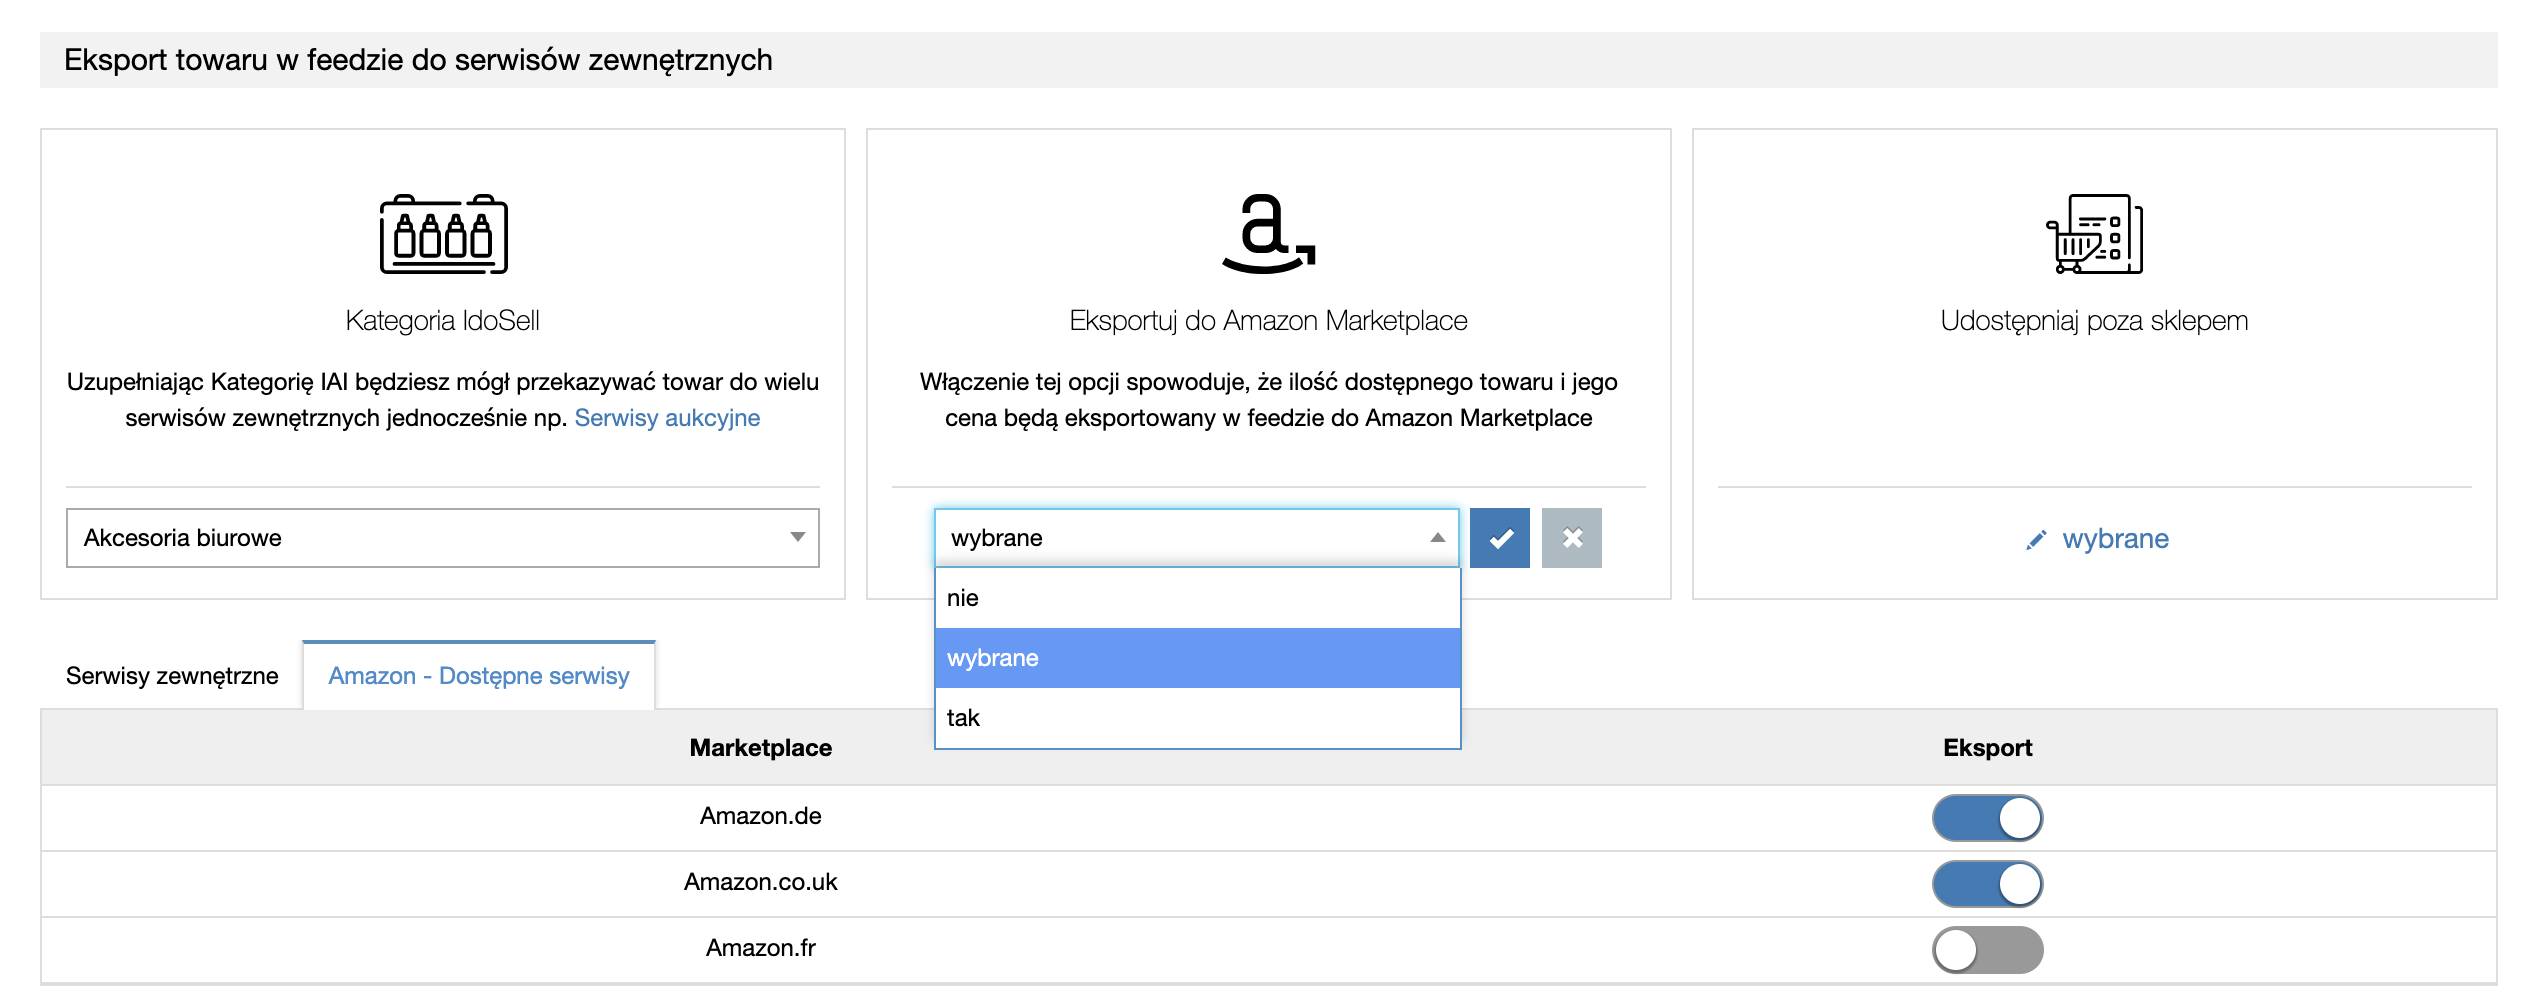Enable export for Amazon.fr
Screen dimensions: 2532x1000
click(1987, 950)
